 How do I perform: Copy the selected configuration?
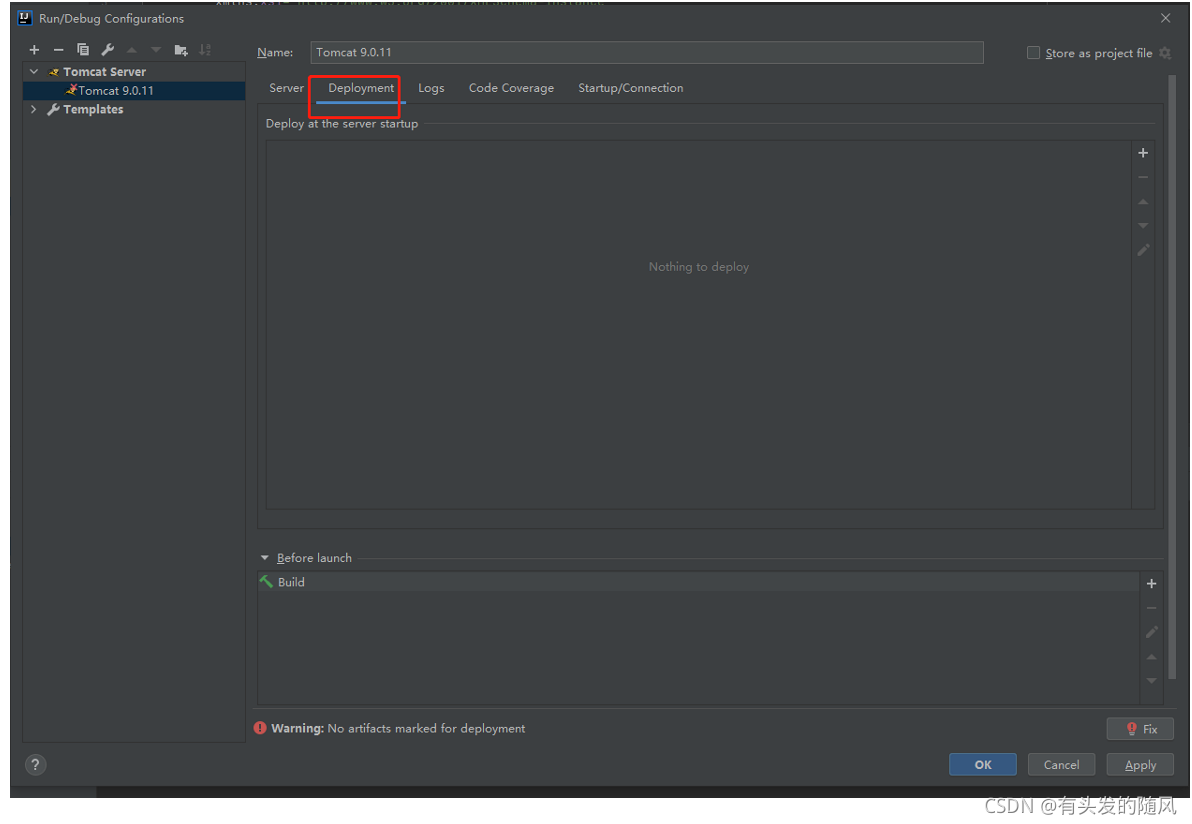point(83,50)
